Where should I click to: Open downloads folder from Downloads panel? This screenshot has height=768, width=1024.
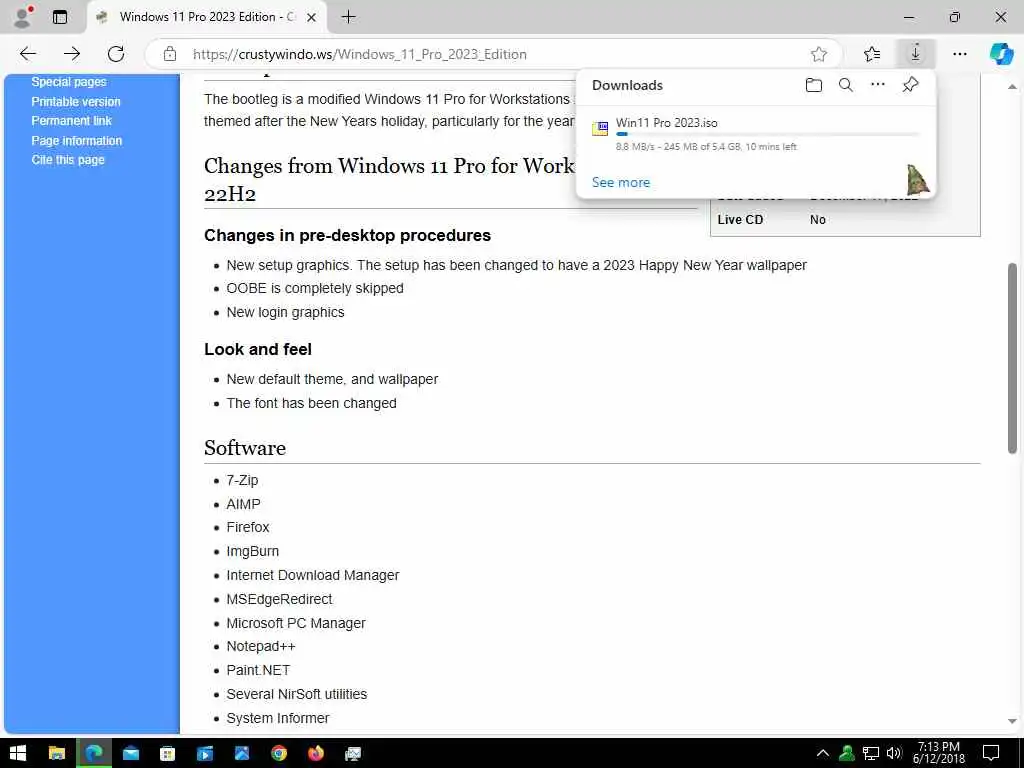(814, 85)
